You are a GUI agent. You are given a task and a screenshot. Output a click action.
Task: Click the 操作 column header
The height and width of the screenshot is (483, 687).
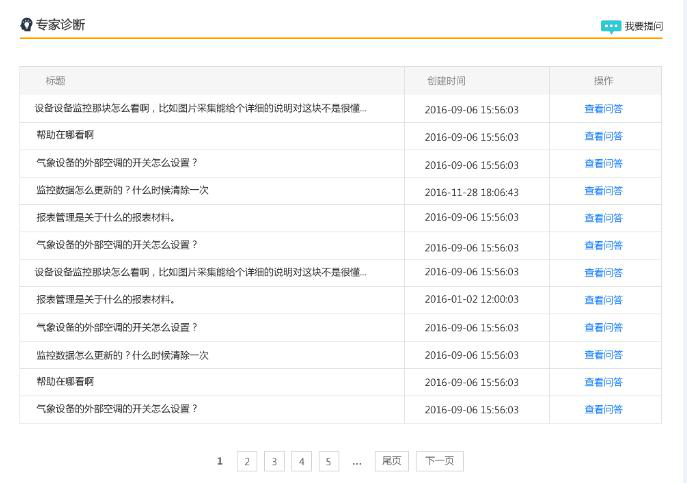603,81
